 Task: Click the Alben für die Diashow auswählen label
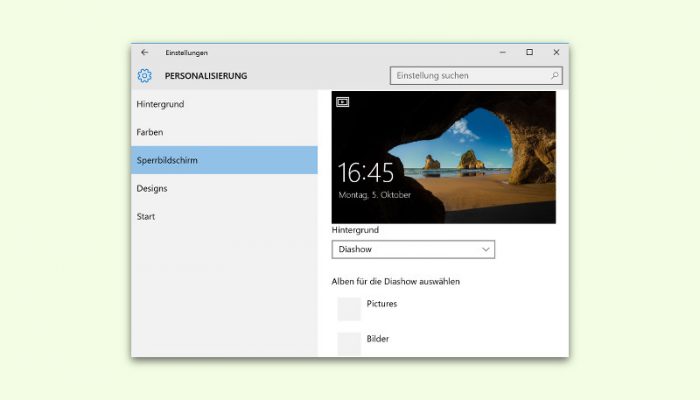coord(395,281)
